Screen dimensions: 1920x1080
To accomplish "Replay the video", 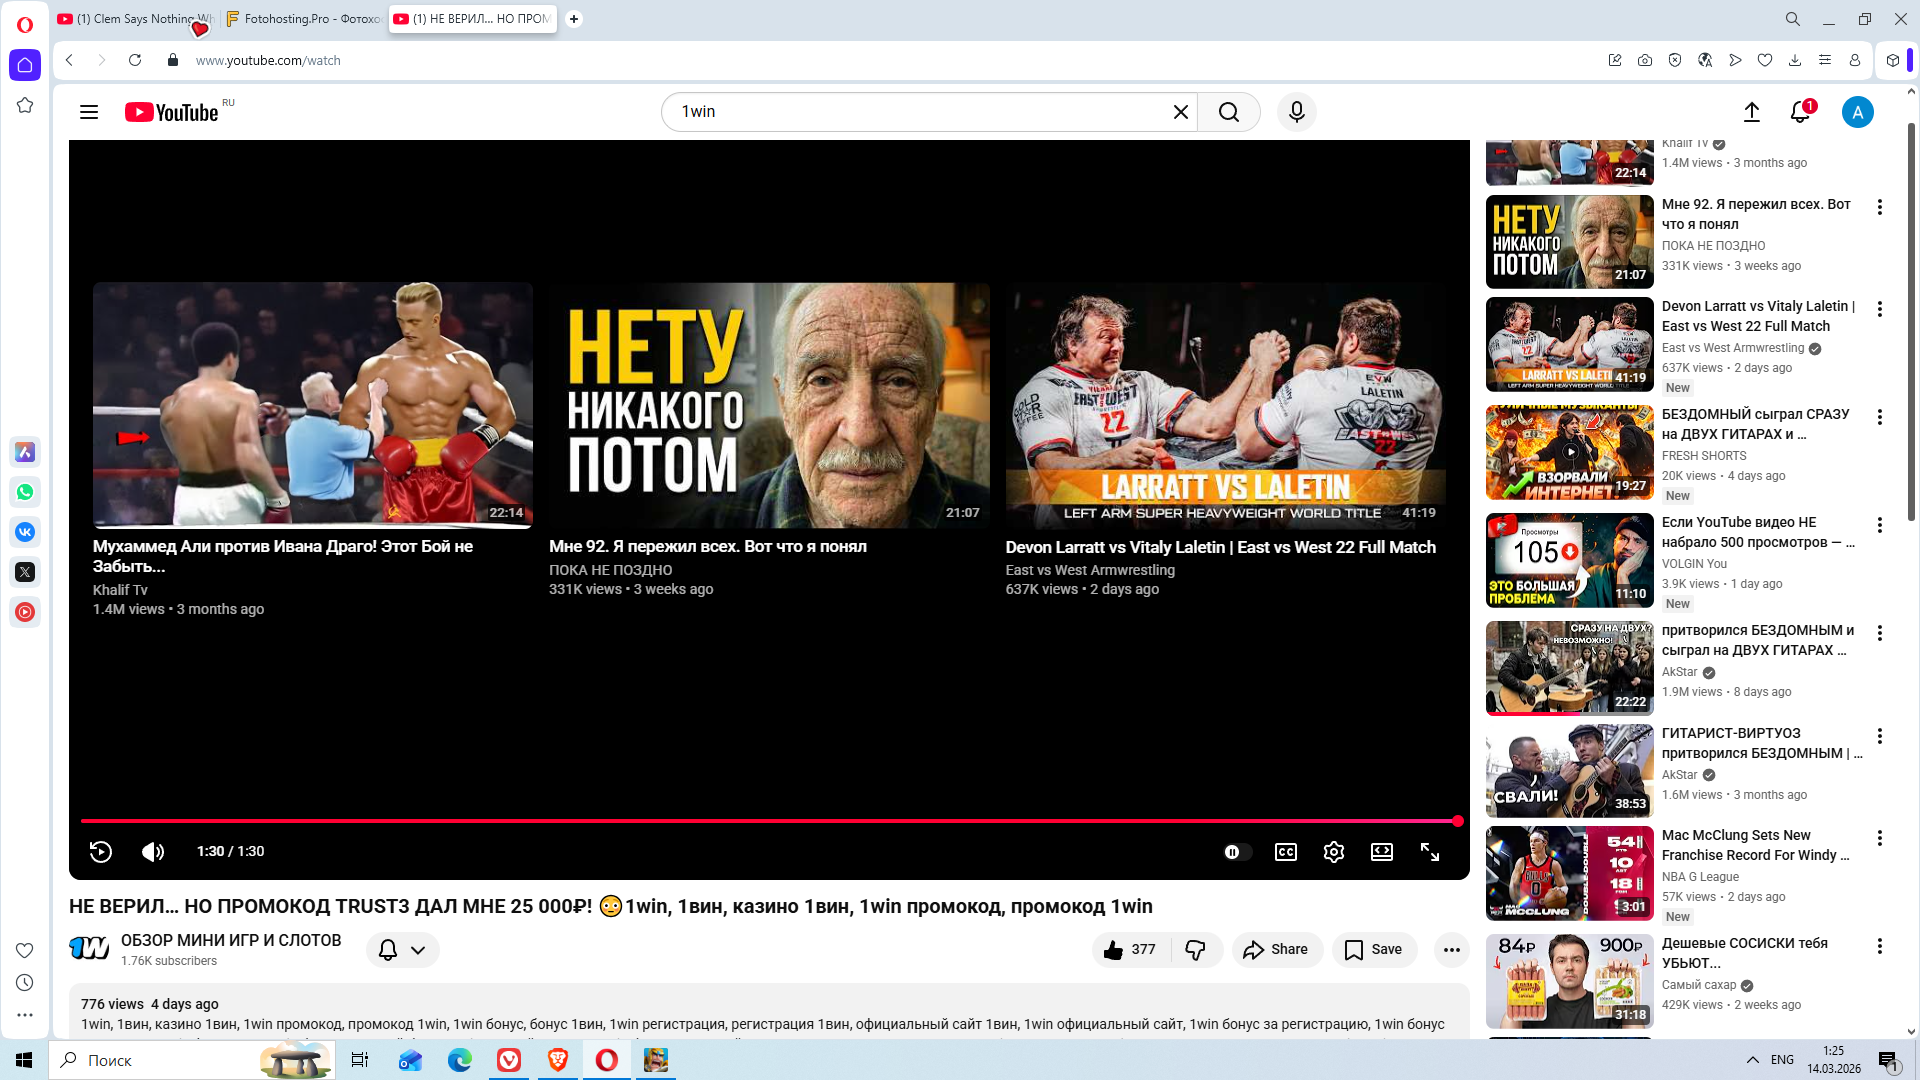I will tap(101, 852).
